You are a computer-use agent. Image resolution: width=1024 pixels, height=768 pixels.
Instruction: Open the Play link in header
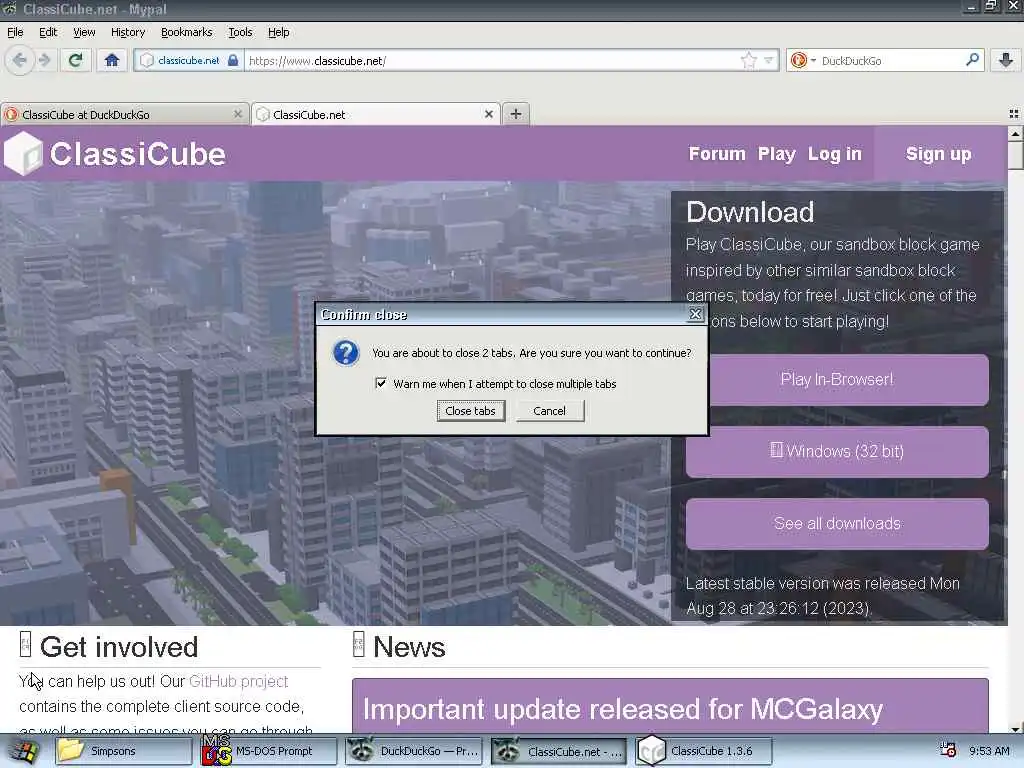(x=776, y=154)
